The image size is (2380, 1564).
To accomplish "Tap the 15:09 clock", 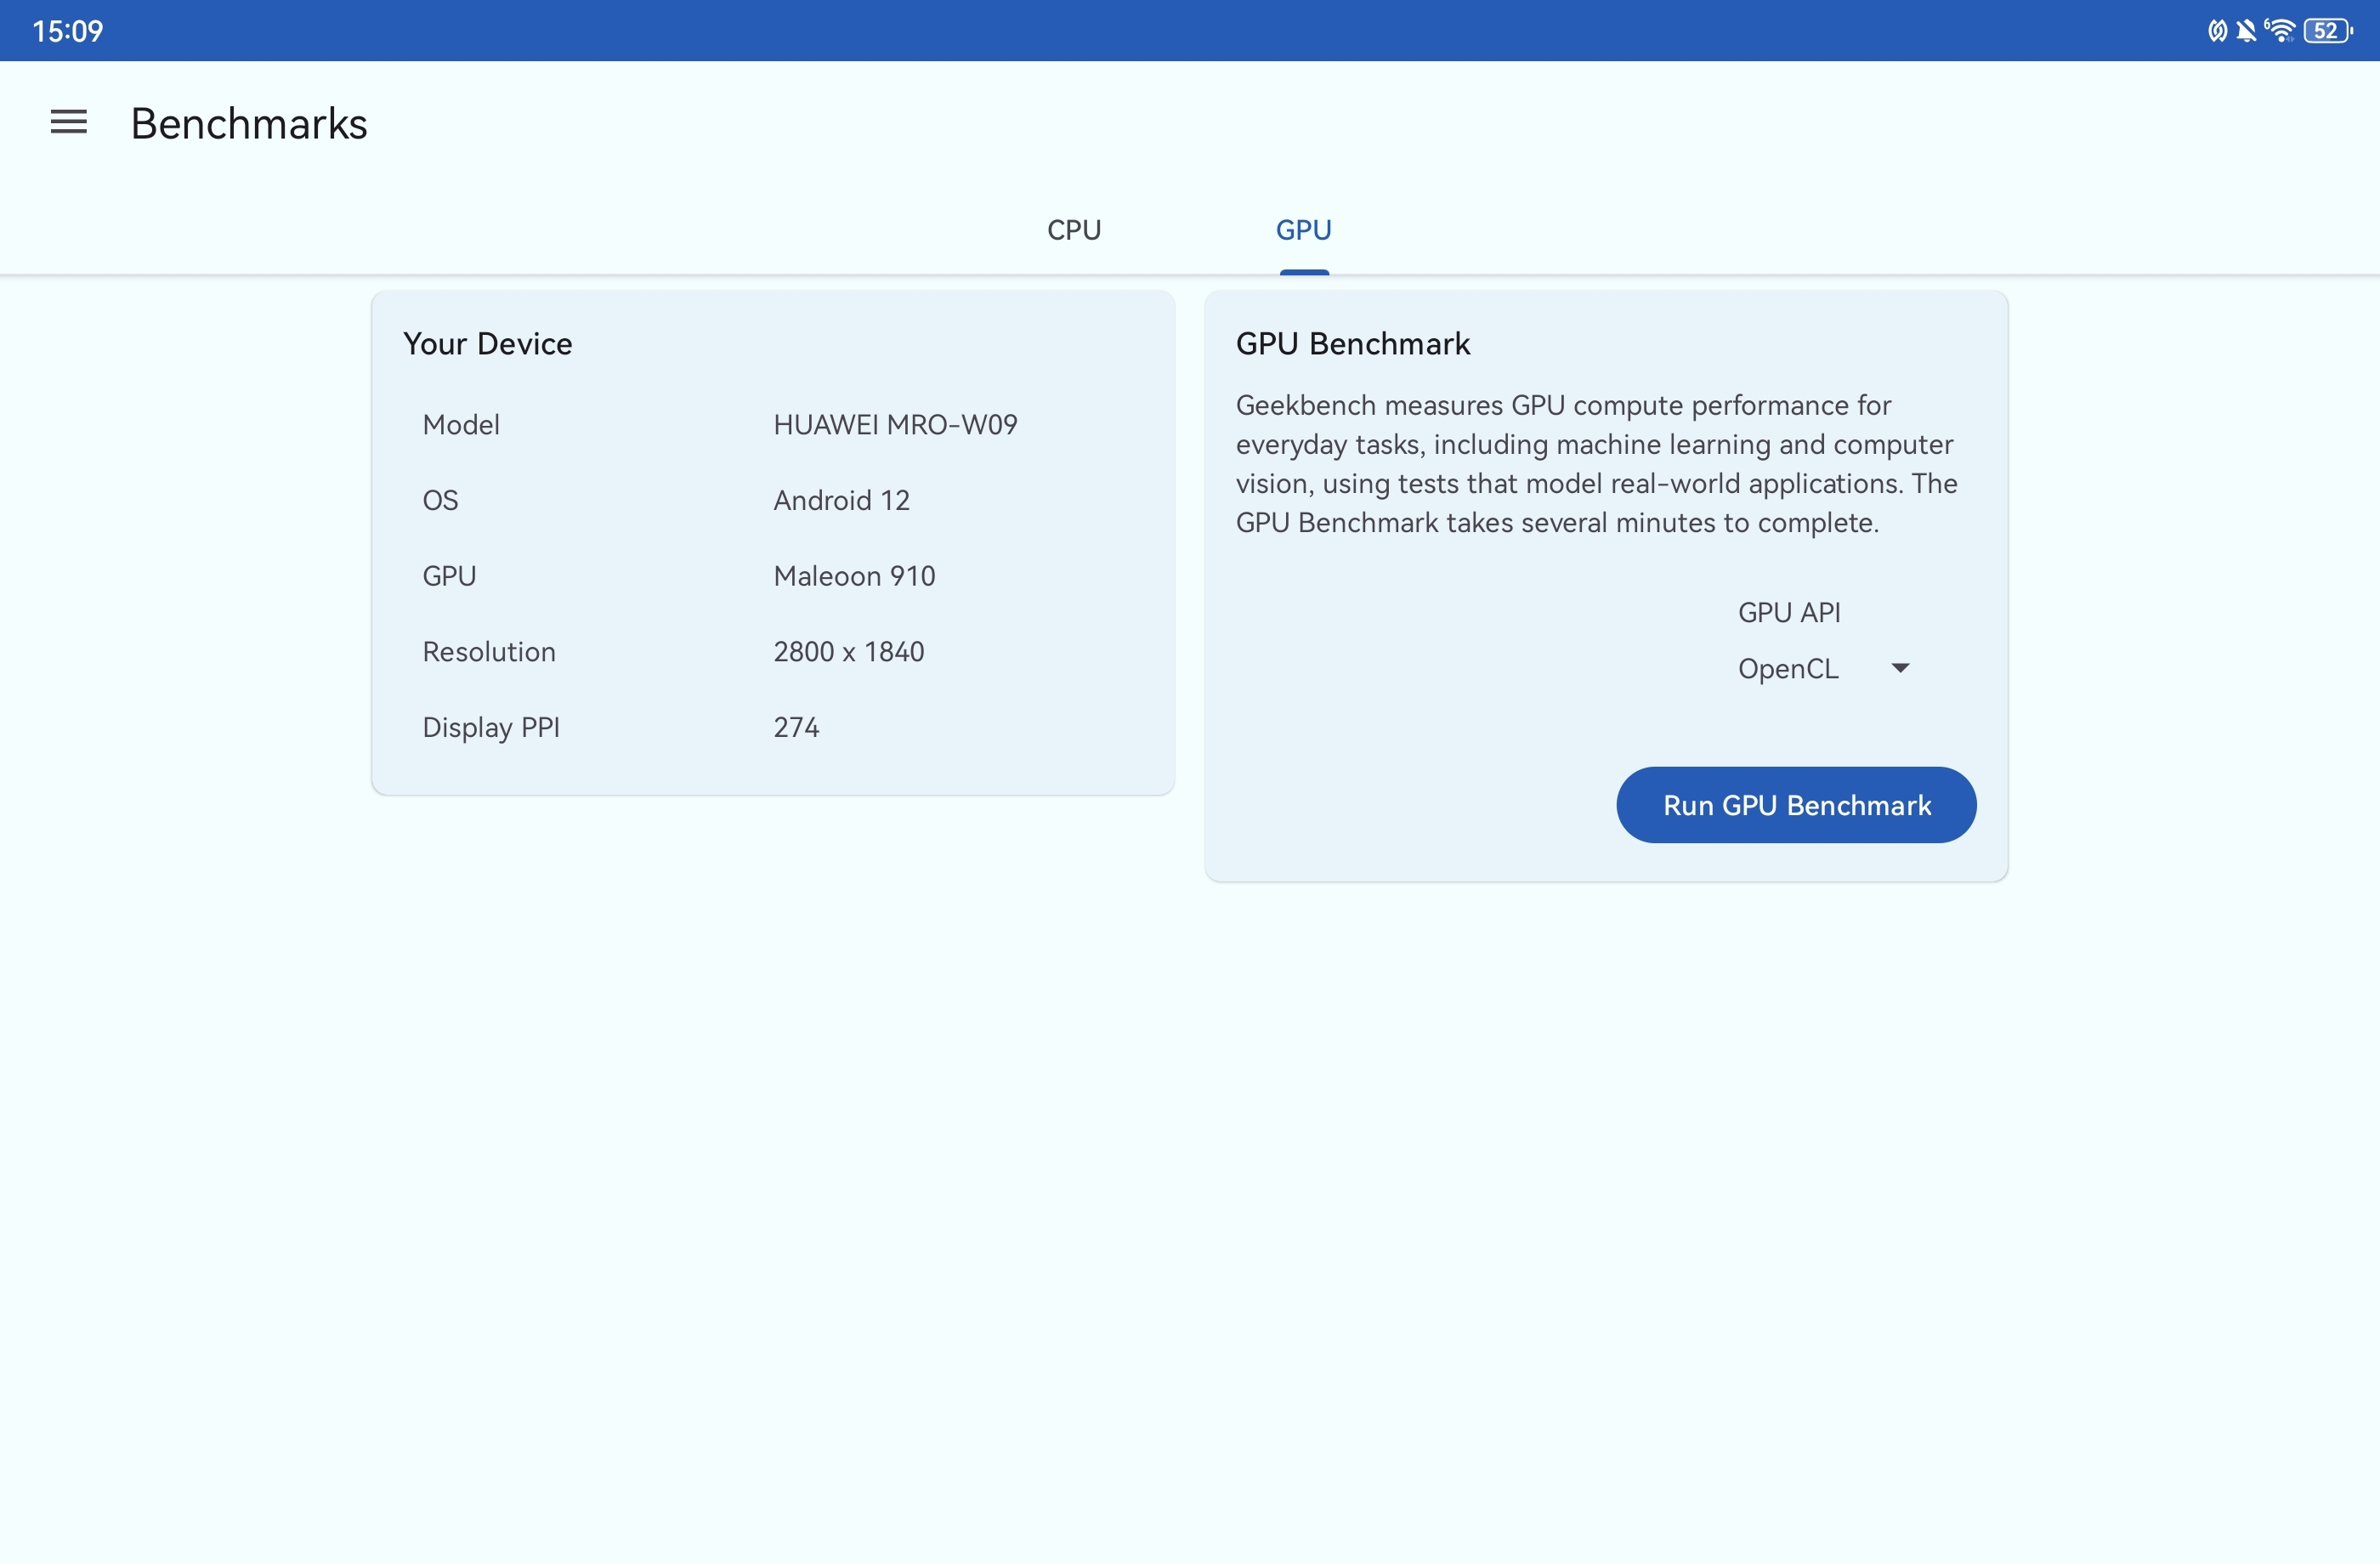I will pos(68,31).
